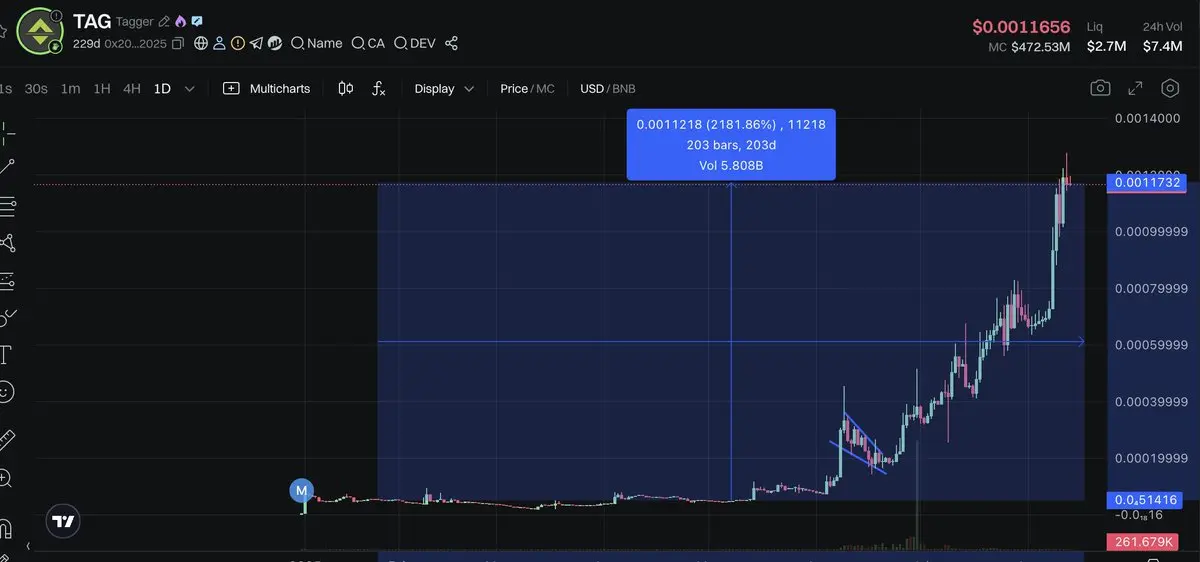The width and height of the screenshot is (1200, 562).
Task: Open the emoji smiley tool
Action: click(x=6, y=392)
